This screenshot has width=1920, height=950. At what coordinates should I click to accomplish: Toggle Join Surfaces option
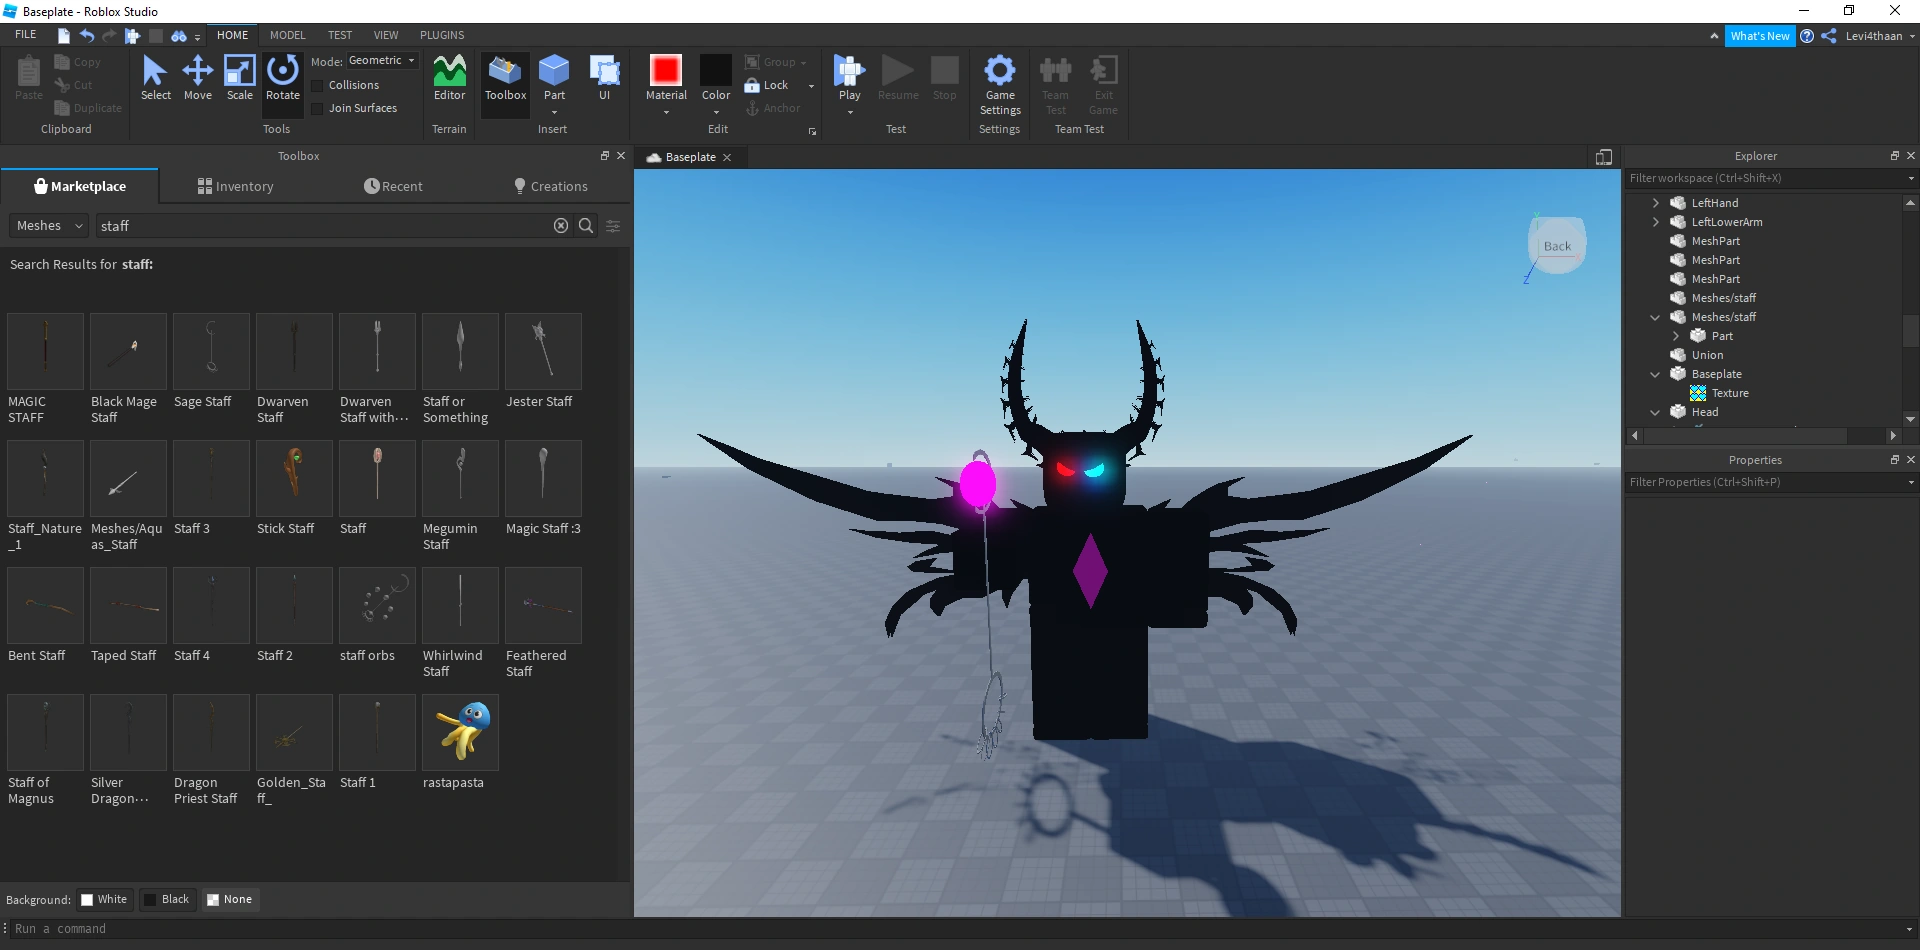[317, 108]
